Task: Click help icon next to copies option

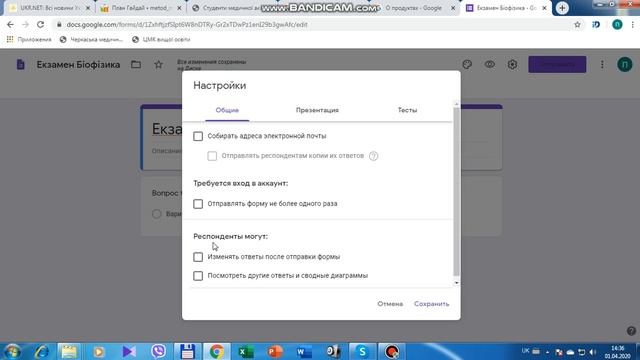Action: (x=373, y=156)
